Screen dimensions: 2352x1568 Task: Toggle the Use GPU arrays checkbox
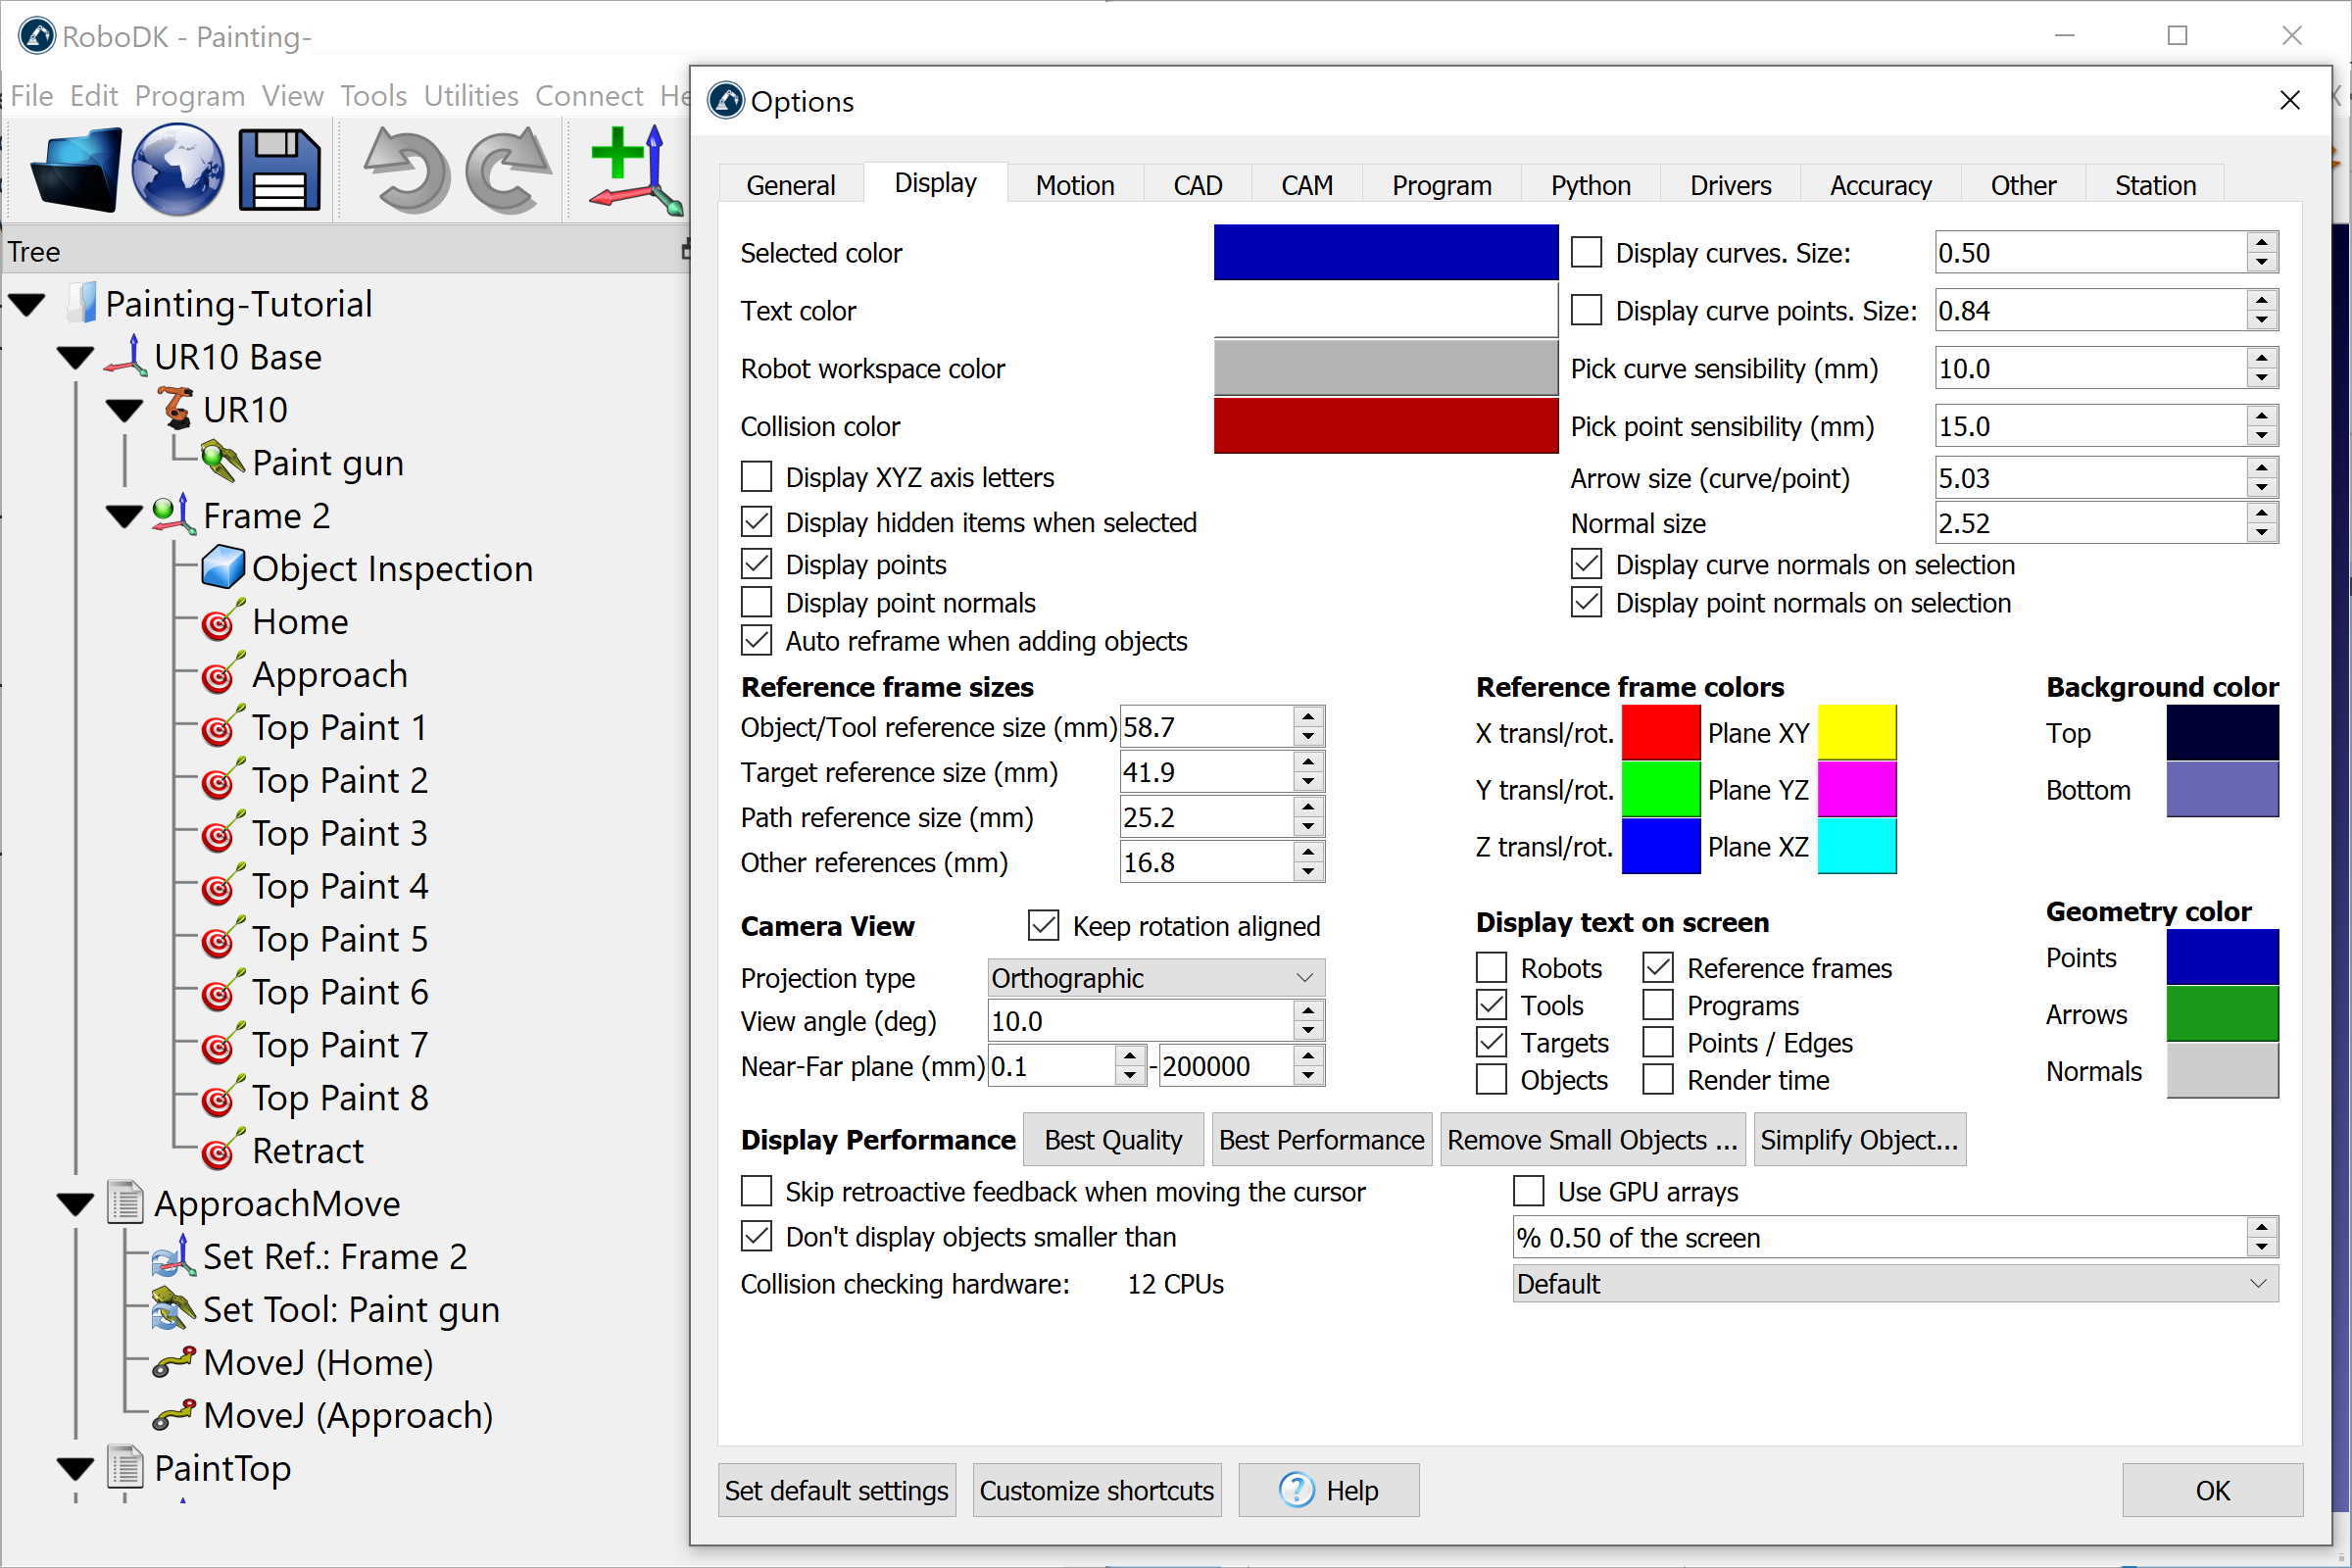(1528, 1191)
